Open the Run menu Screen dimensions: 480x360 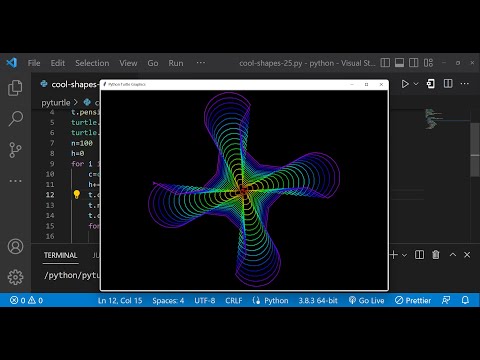tap(176, 63)
